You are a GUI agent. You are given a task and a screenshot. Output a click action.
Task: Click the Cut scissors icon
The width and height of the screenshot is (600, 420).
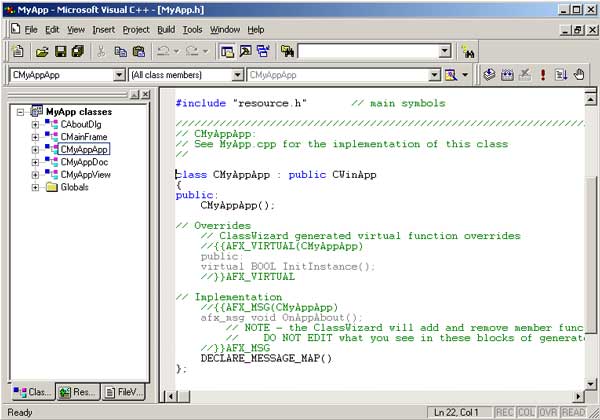[101, 51]
